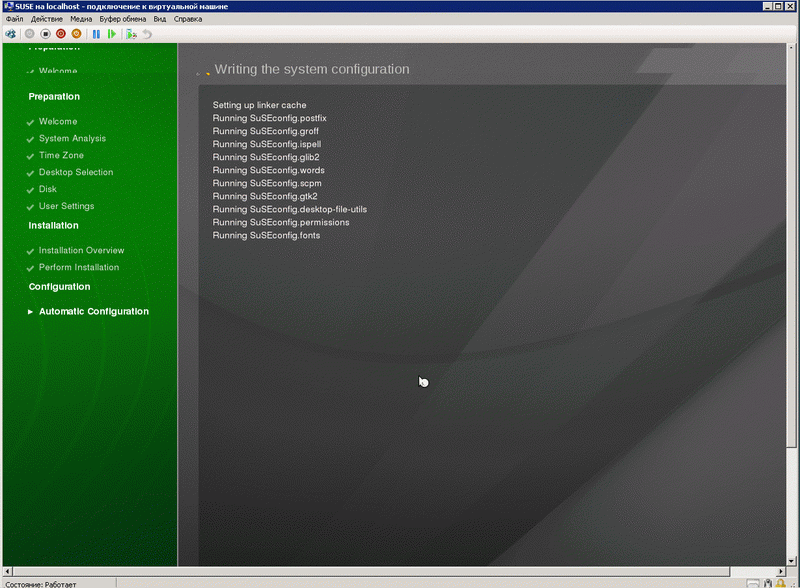This screenshot has width=800, height=588.
Task: Click the System Analysis step
Action: coord(72,138)
